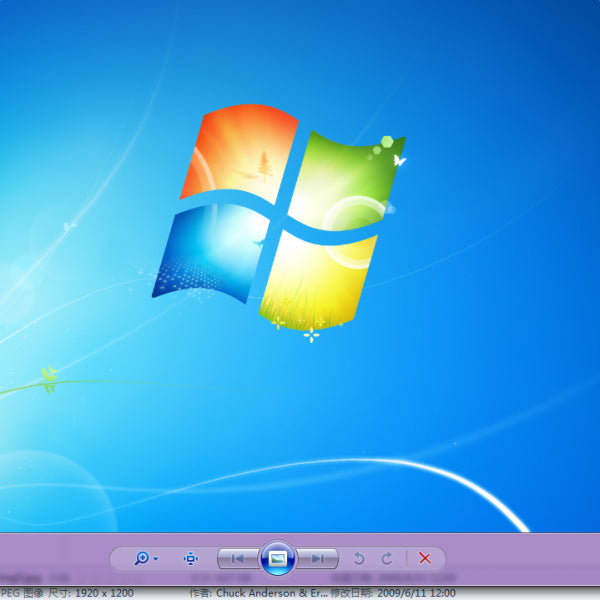Click the white butterfly beside green pane

click(399, 160)
